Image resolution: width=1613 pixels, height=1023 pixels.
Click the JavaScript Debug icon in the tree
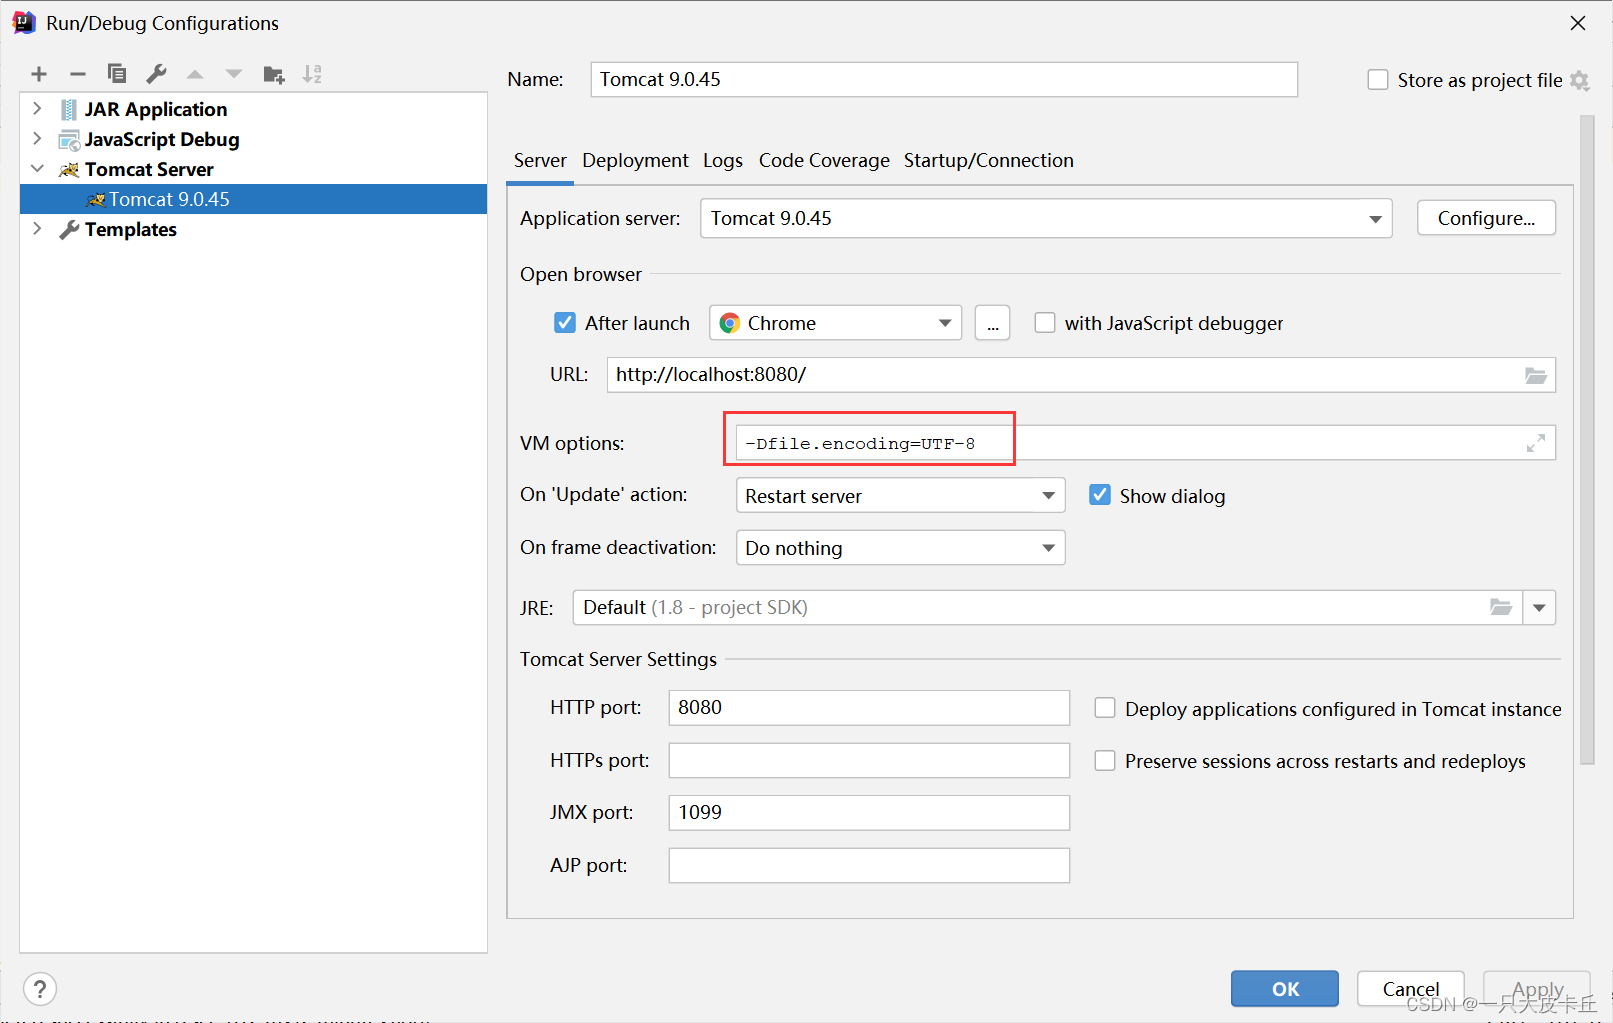pyautogui.click(x=69, y=140)
